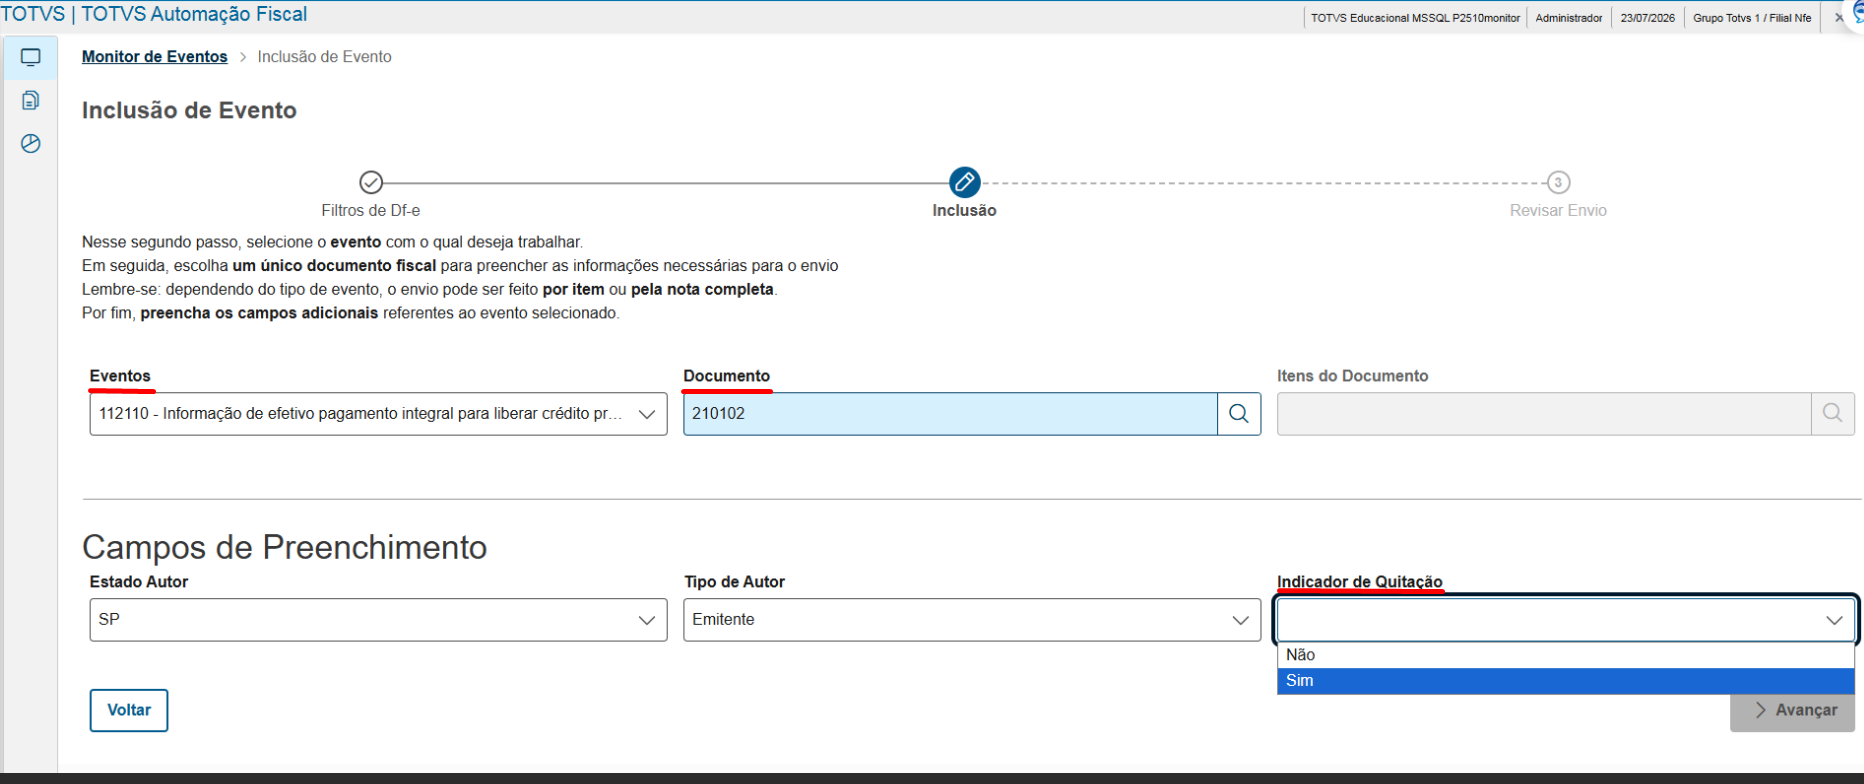Click the Inclusão step label
1864x784 pixels.
[x=964, y=211]
